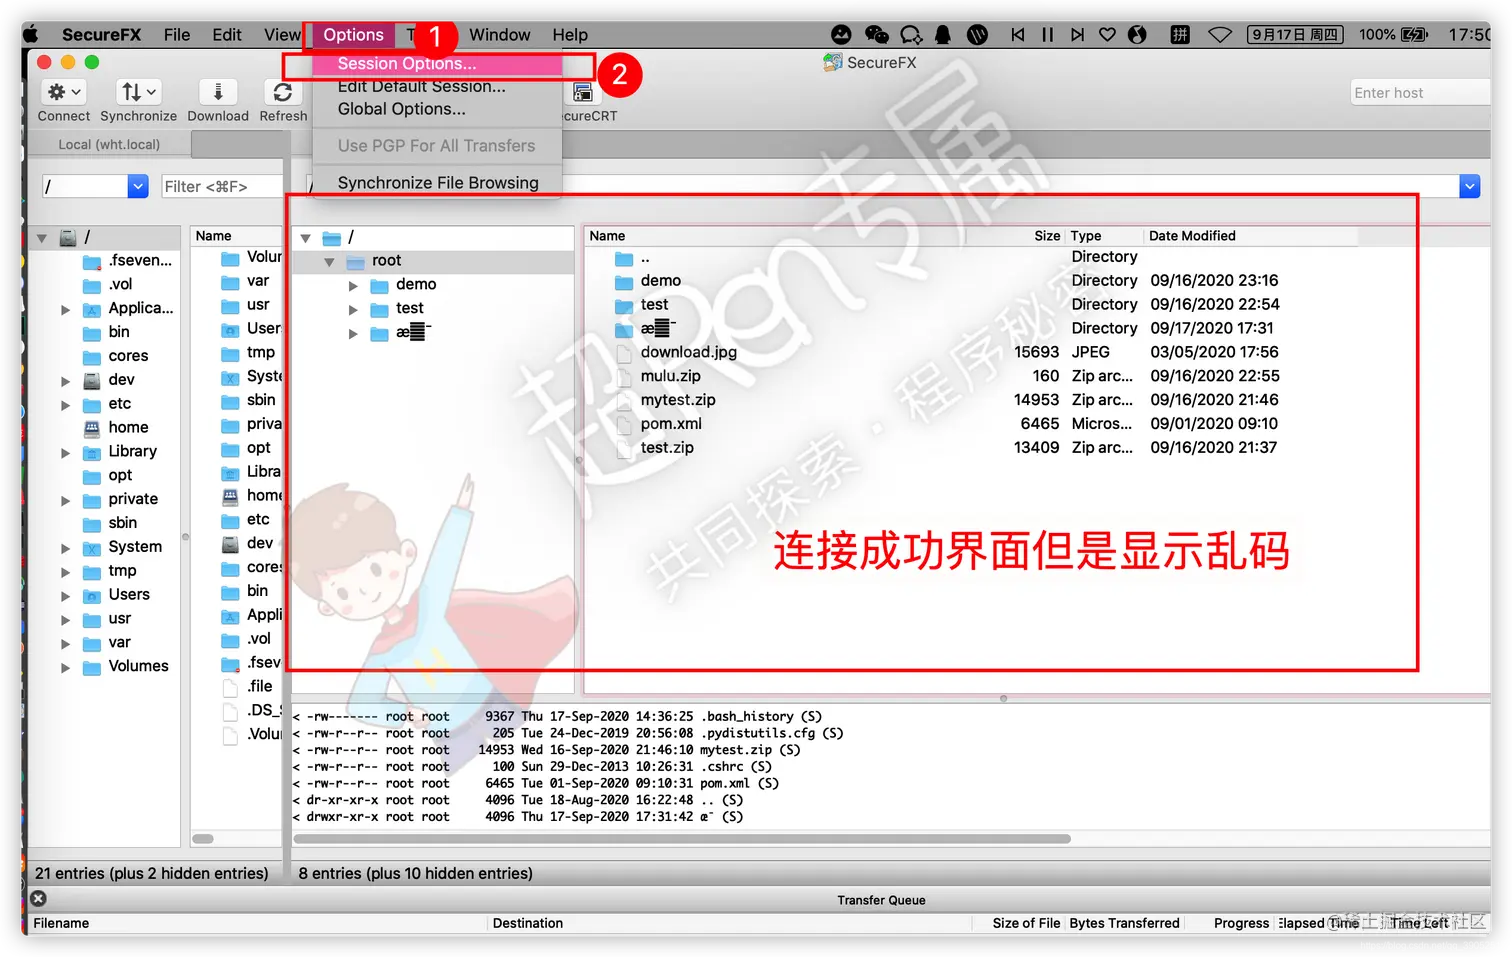
Task: Open the date display in the menu bar
Action: tap(1295, 35)
